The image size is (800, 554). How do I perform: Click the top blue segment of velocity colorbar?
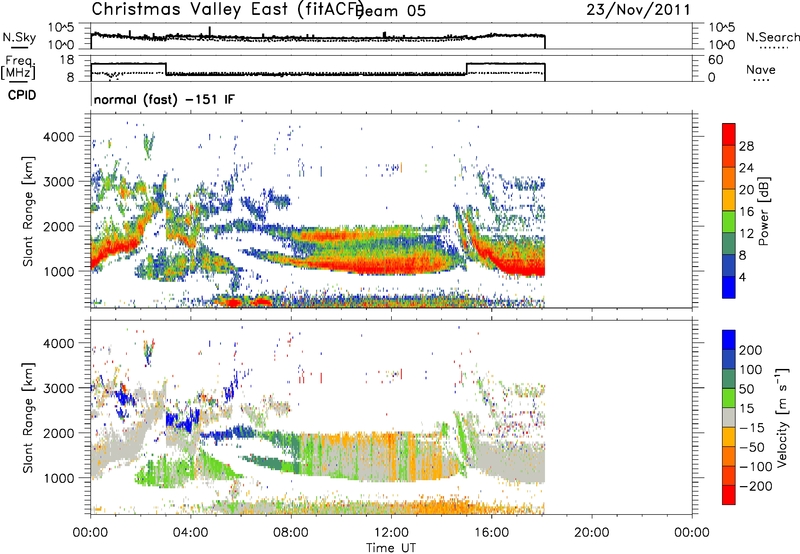[x=729, y=340]
